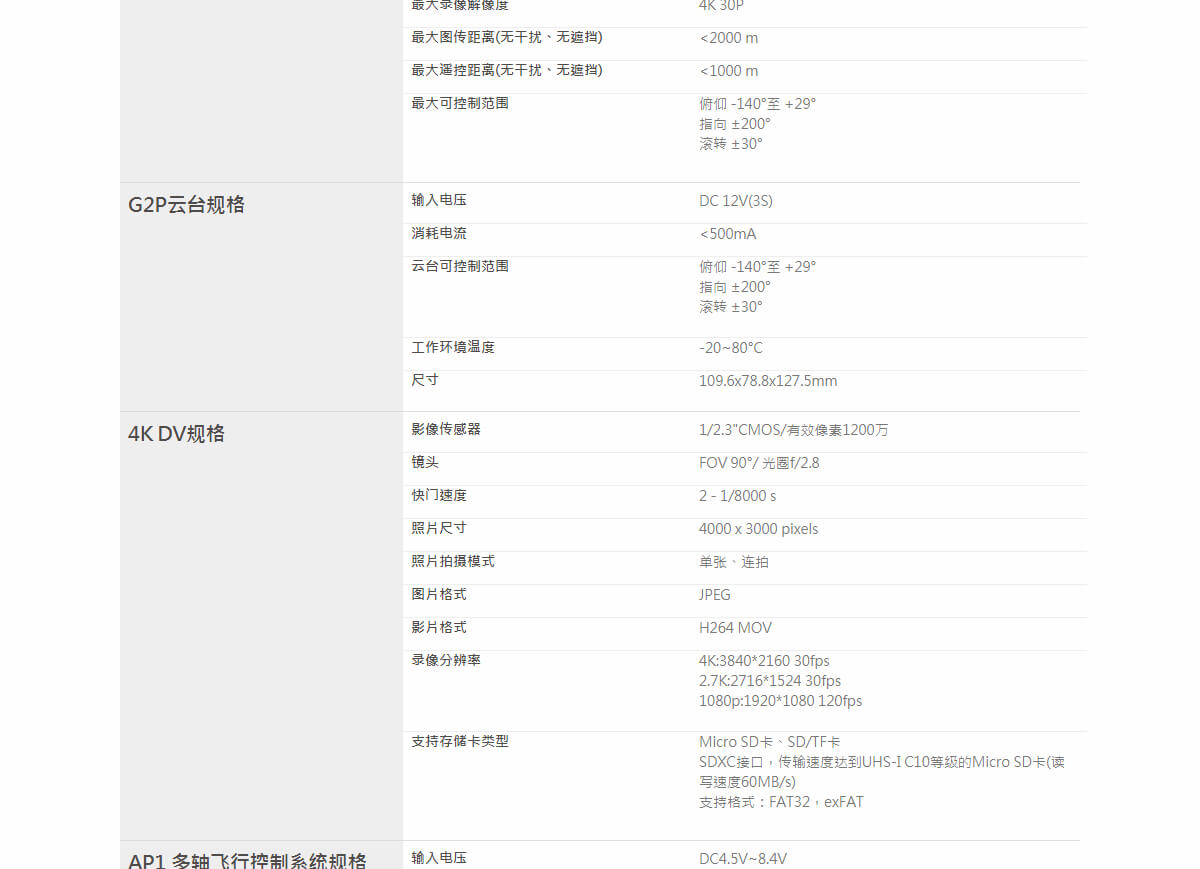Select the AP1 多轴飞行控制系统规格 heading
Image resolution: width=1200 pixels, height=869 pixels.
coord(247,860)
